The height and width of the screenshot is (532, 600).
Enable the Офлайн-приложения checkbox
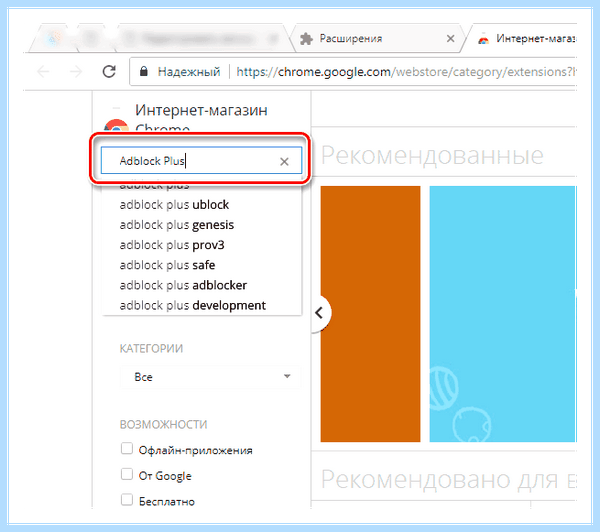[x=127, y=448]
